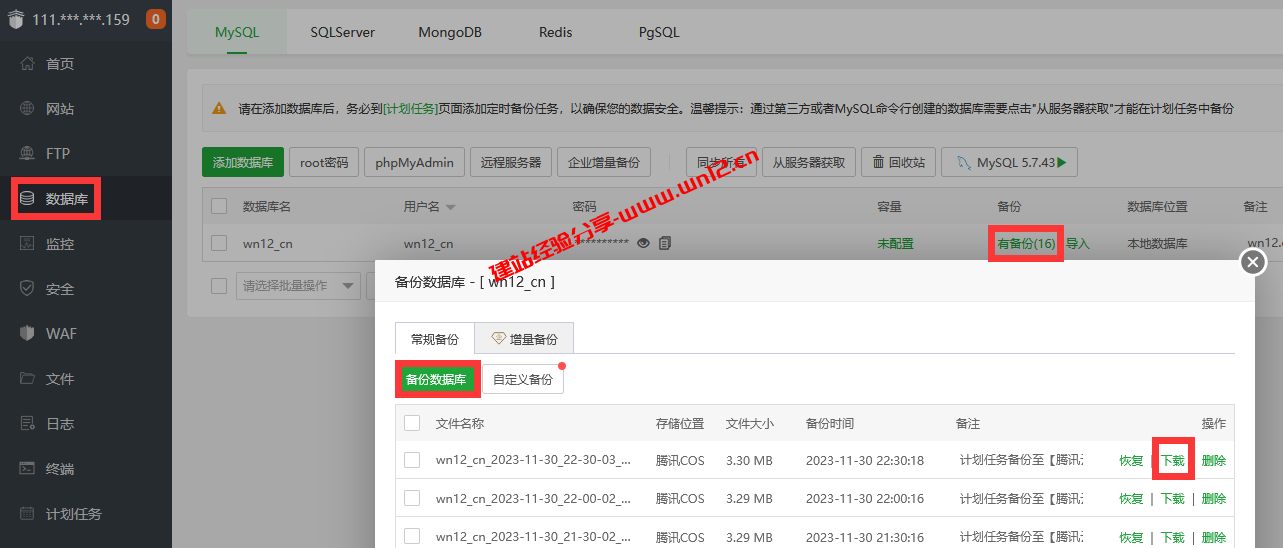Click the wn12_cn database name cell
The height and width of the screenshot is (548, 1283).
click(267, 243)
